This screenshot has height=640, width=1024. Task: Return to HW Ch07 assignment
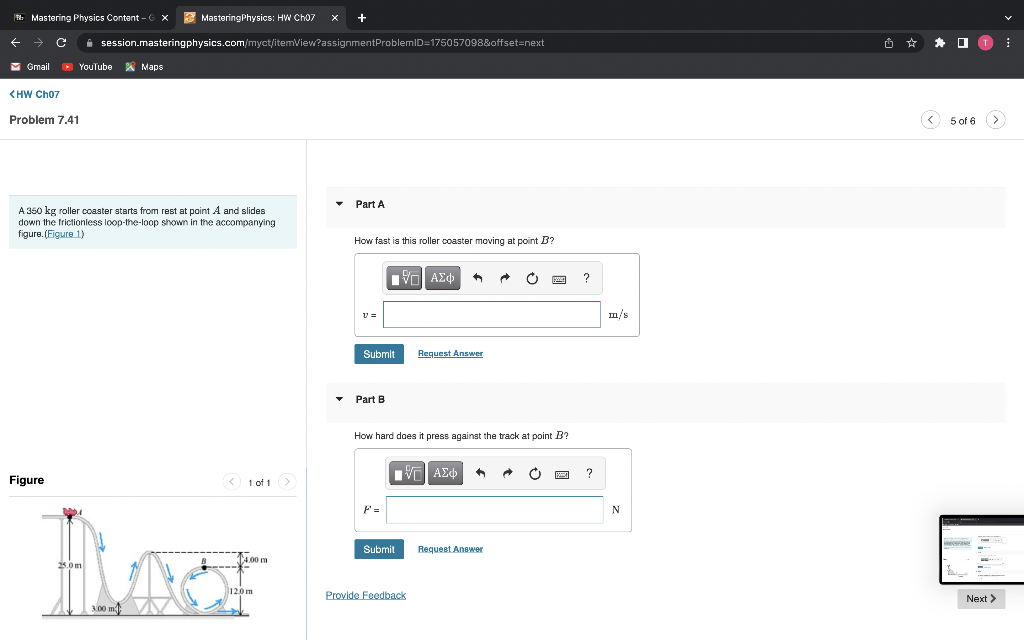point(35,94)
